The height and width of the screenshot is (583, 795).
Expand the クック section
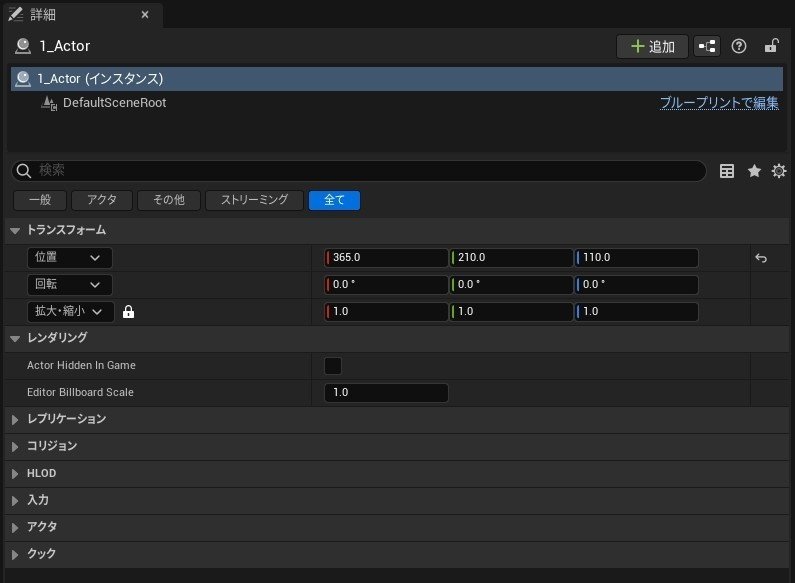tap(15, 554)
